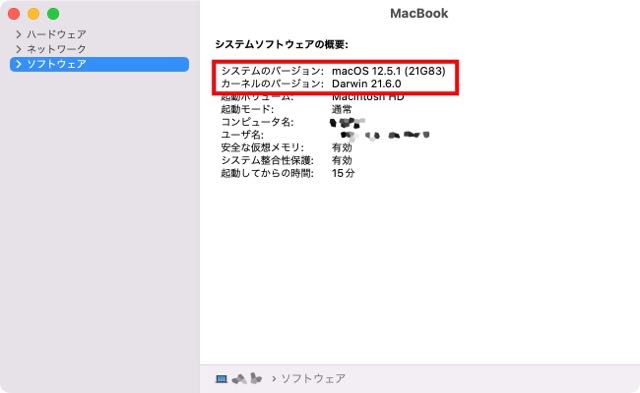The height and width of the screenshot is (393, 640).
Task: Expand the ハードウェア category chevron
Action: click(x=18, y=34)
